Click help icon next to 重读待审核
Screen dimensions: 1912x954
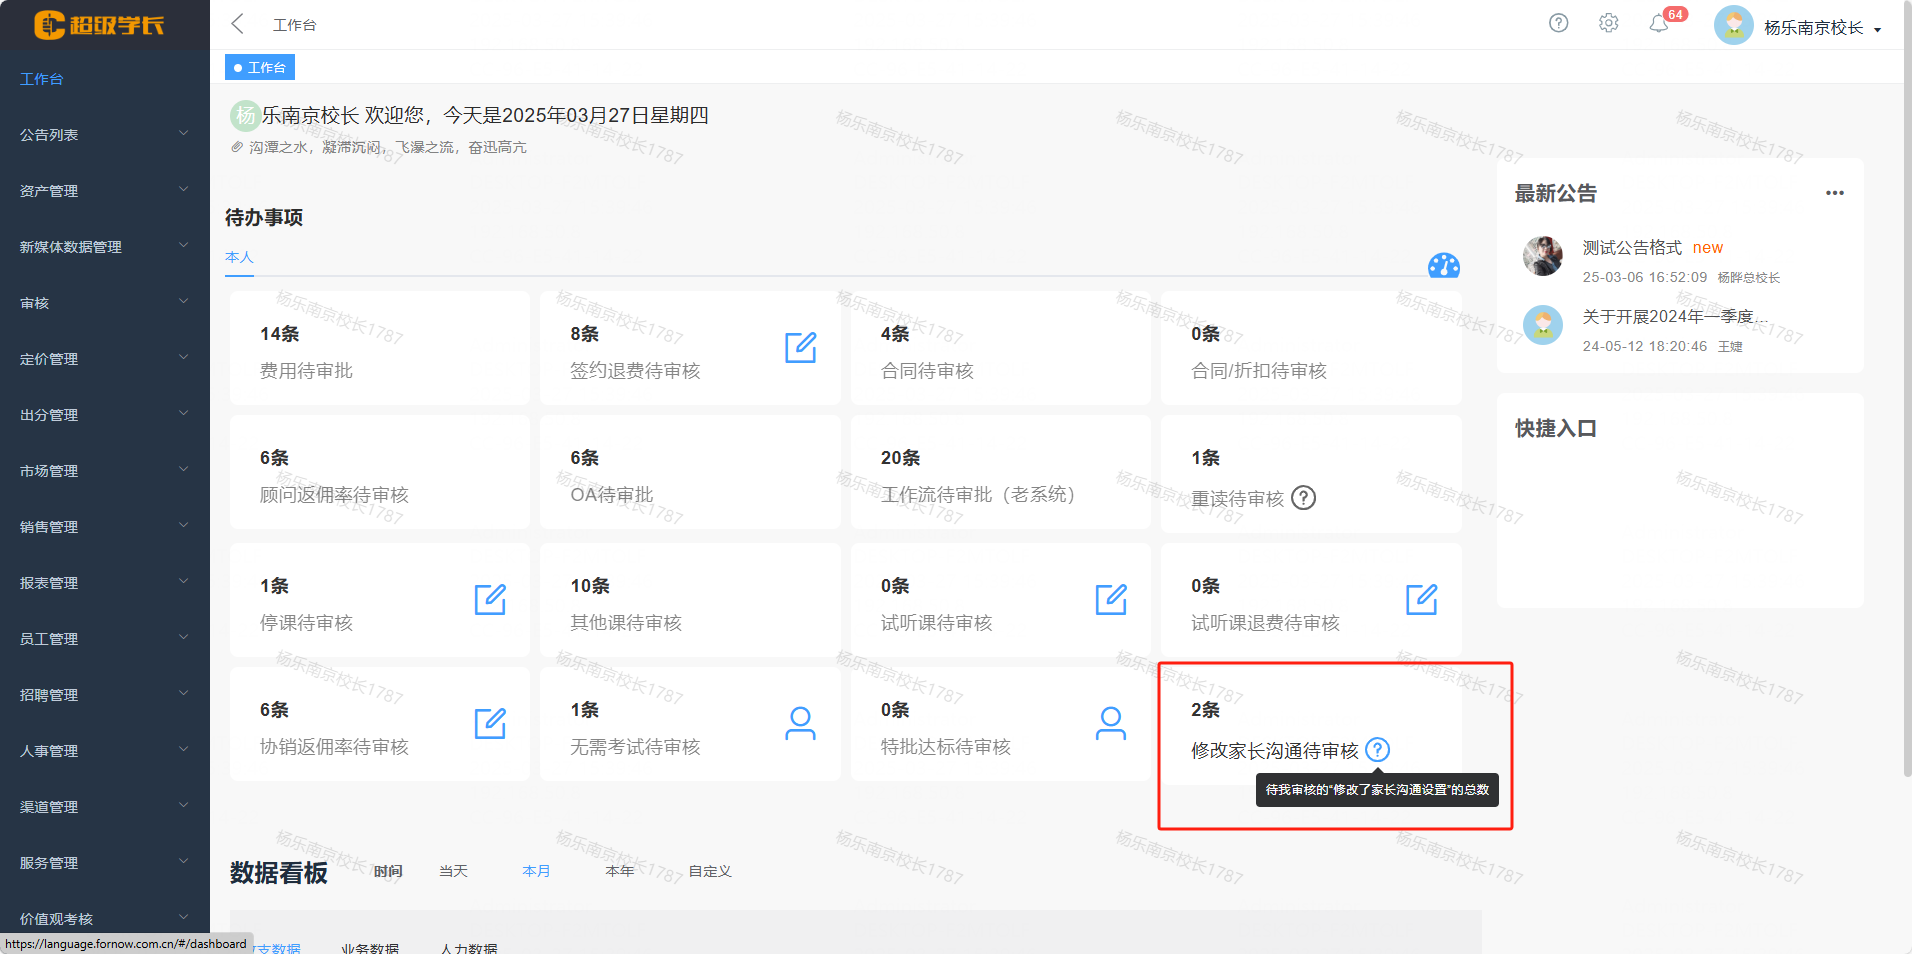click(1303, 498)
